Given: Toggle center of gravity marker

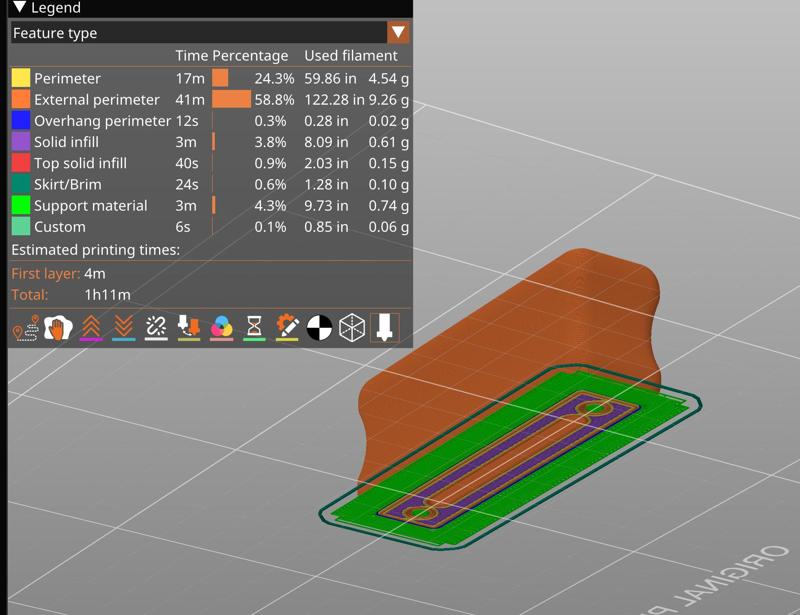Looking at the screenshot, I should point(319,328).
